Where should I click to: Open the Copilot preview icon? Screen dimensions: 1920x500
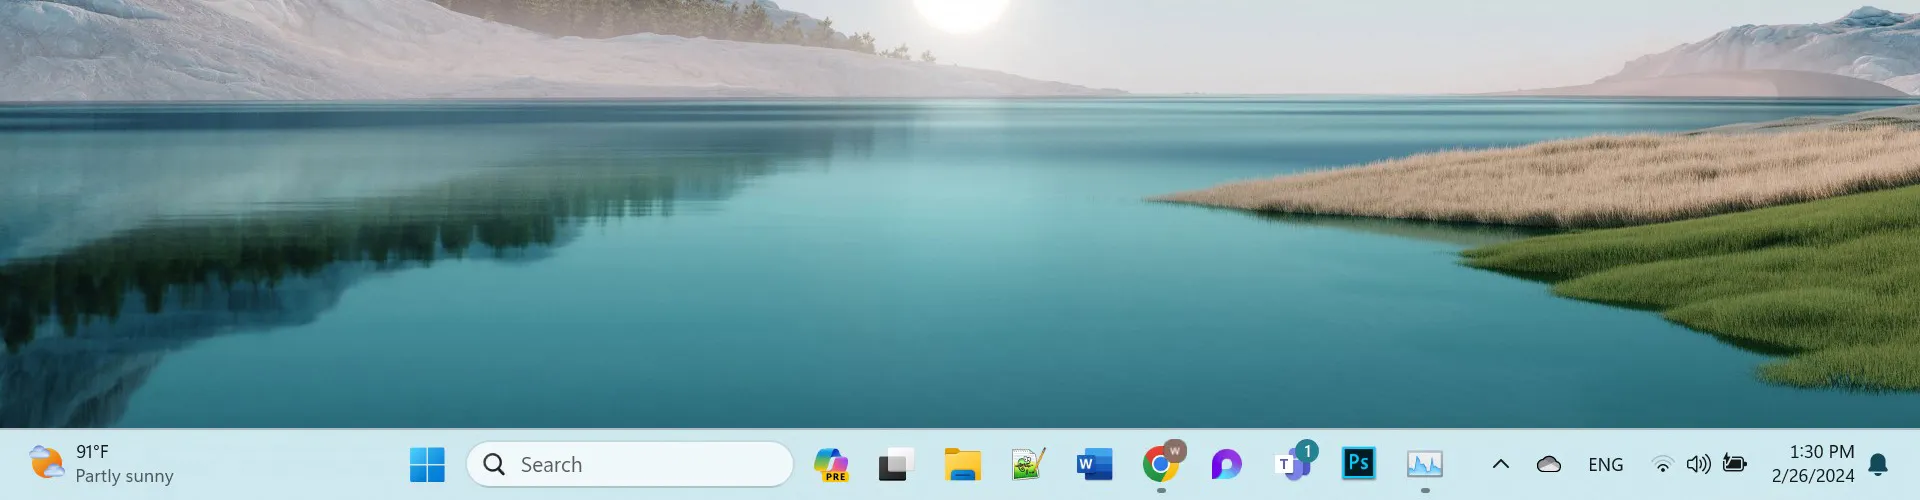point(831,464)
